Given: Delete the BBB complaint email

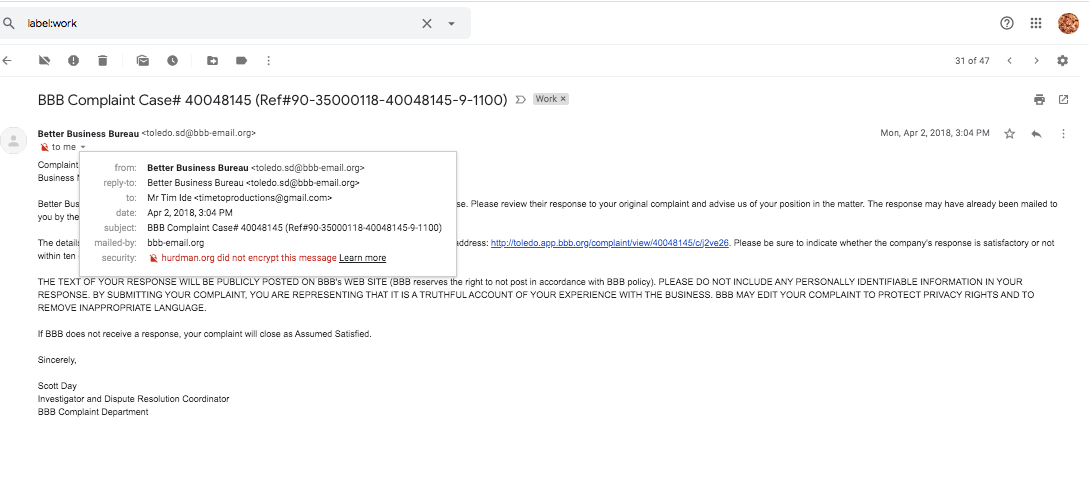Looking at the screenshot, I should [102, 61].
